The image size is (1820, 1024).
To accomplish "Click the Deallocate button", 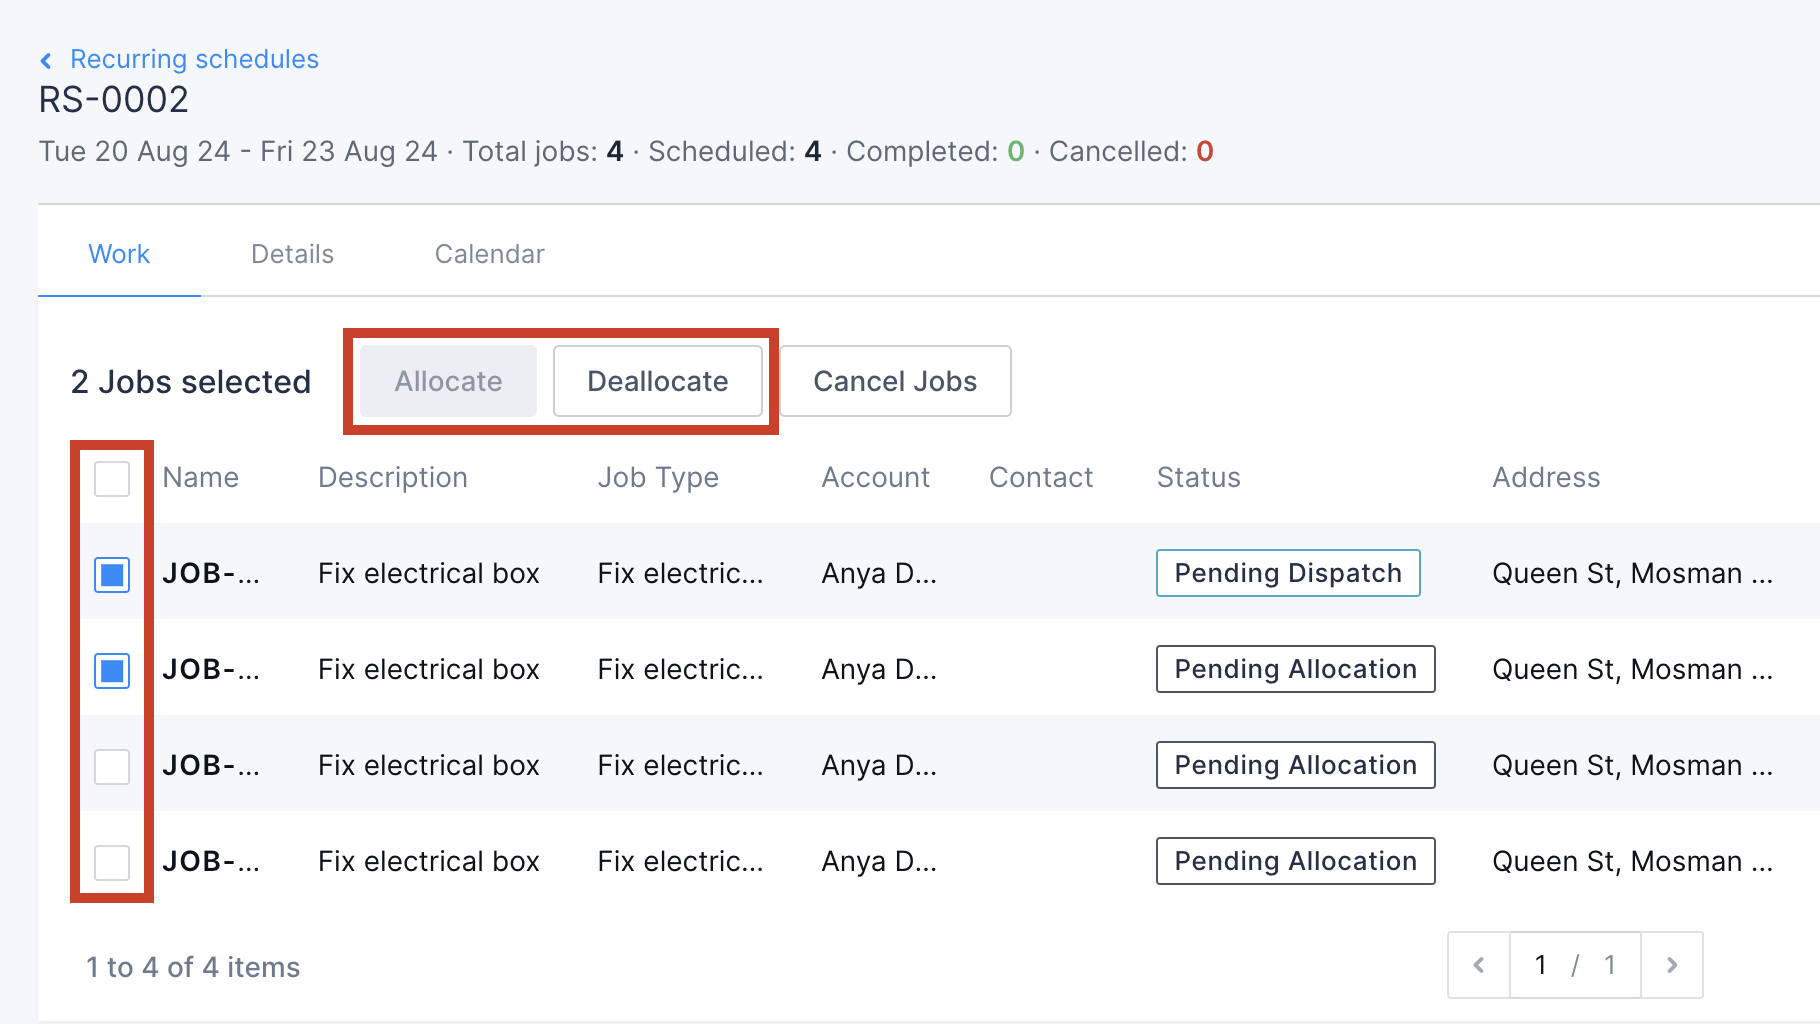I will click(x=657, y=381).
